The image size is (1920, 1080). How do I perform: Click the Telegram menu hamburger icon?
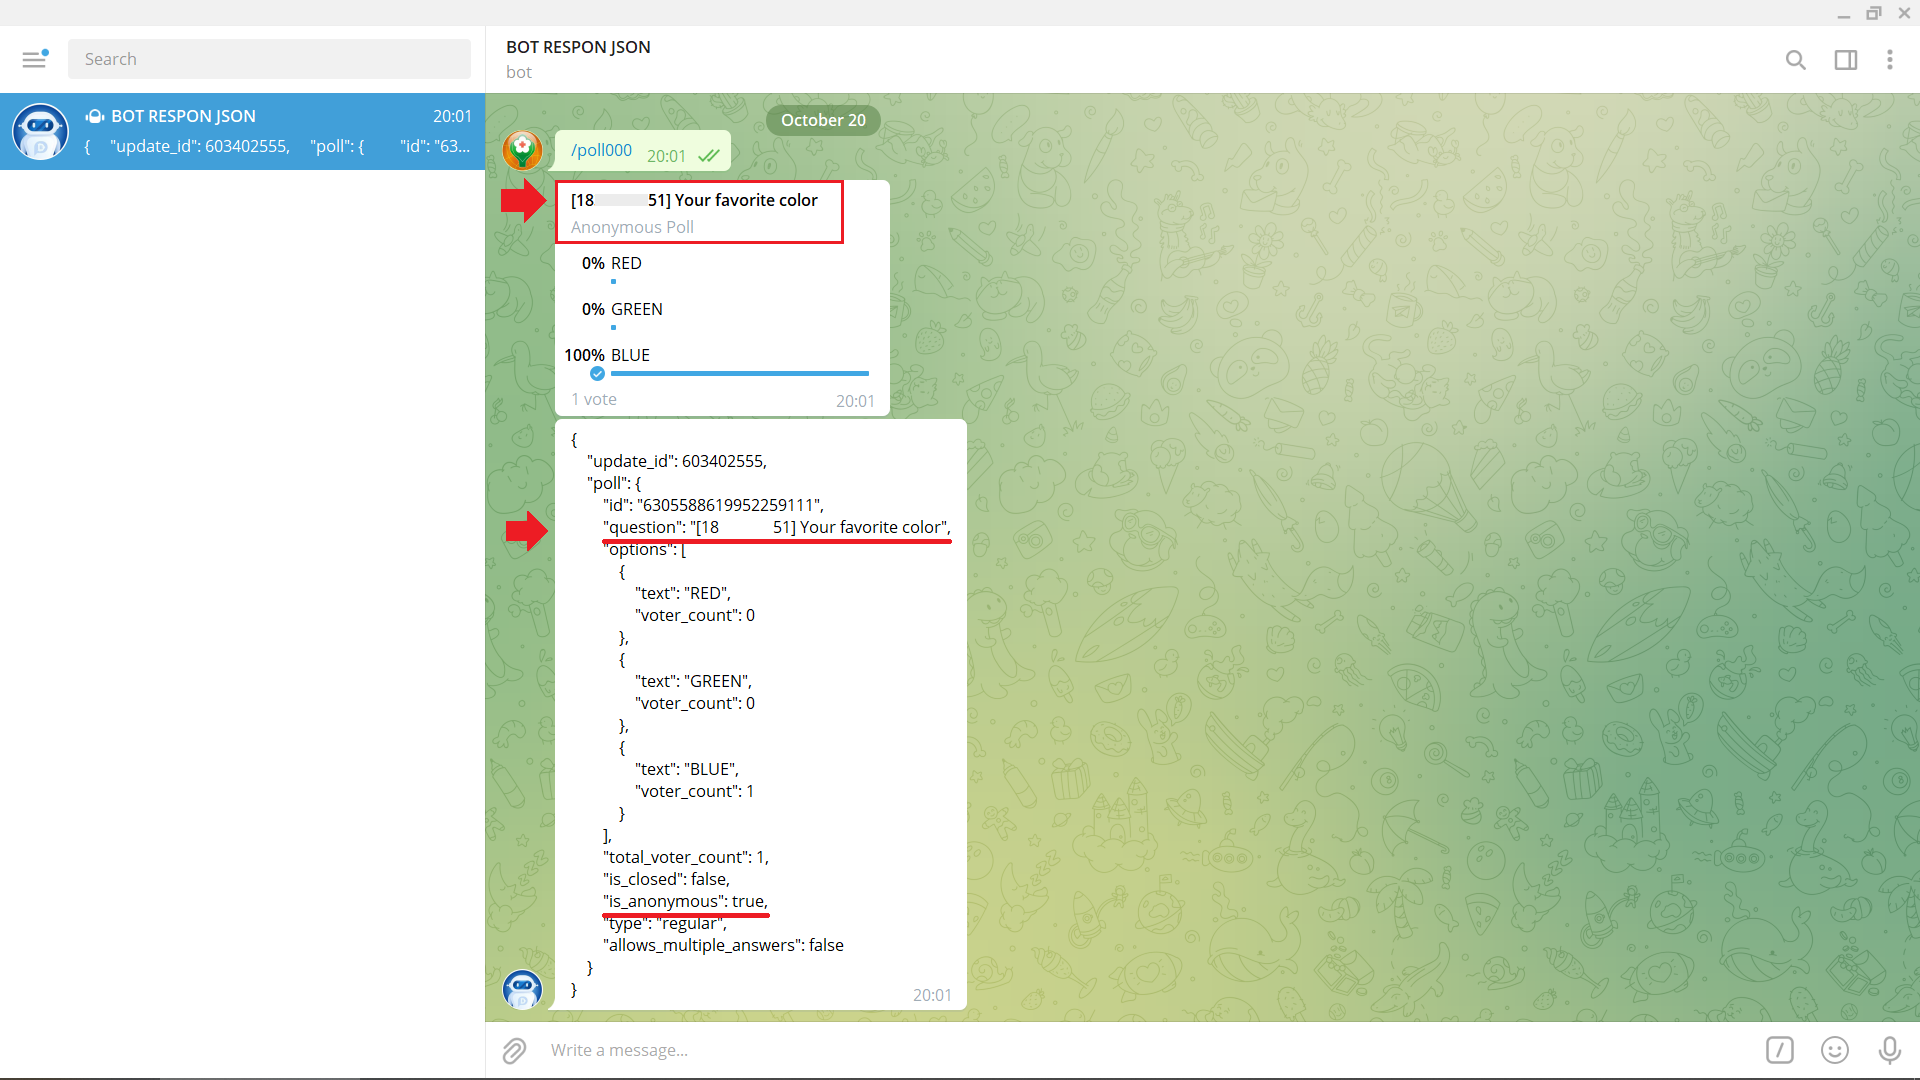[x=34, y=58]
